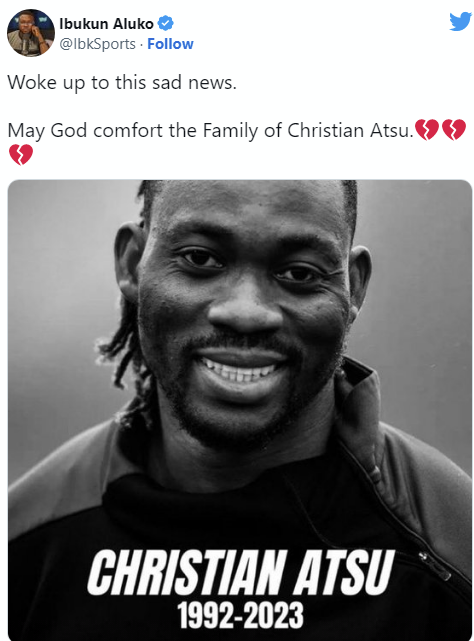Click the 'Woke up to this sad news.' text
This screenshot has height=641, width=474.
(x=122, y=83)
